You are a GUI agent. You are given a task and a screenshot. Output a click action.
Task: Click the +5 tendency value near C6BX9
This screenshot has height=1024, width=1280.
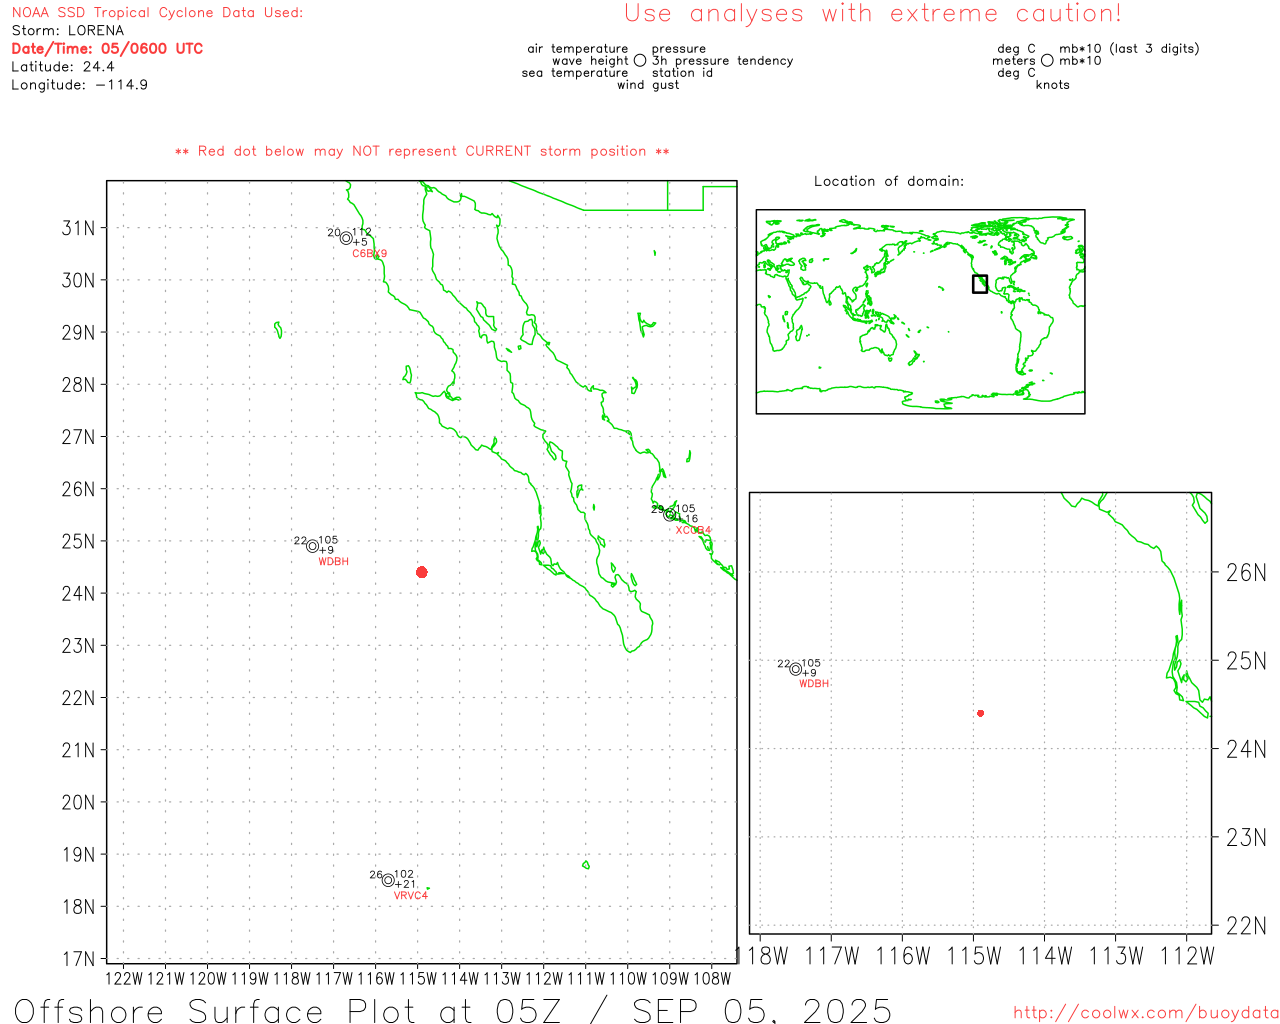pos(360,242)
